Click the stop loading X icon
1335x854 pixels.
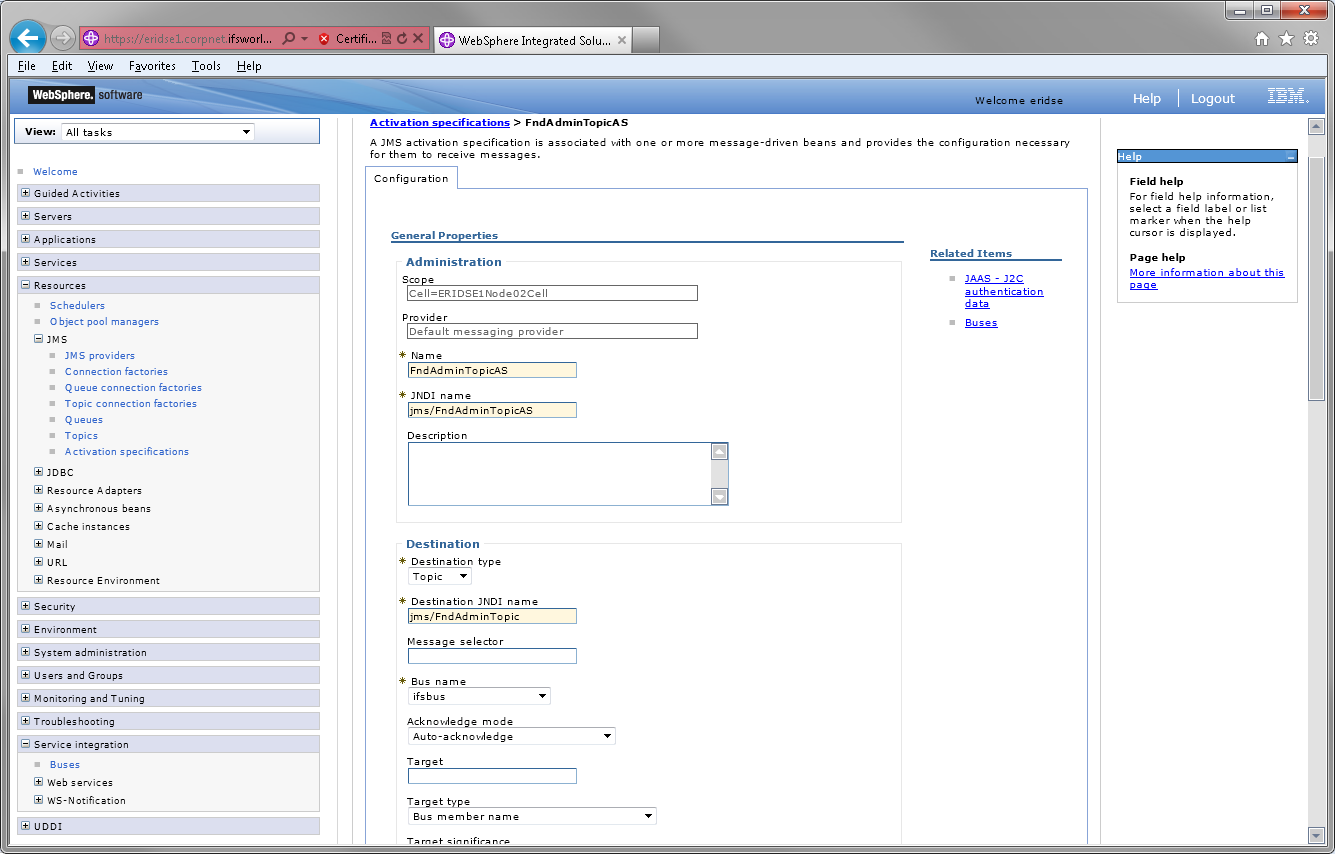click(x=418, y=39)
